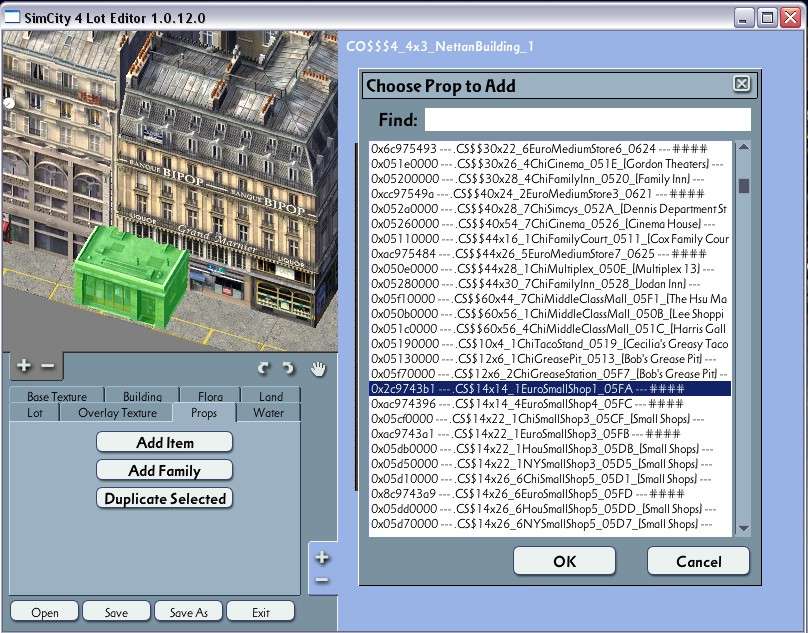Click the minus icon beside the prop dialog

(x=322, y=580)
